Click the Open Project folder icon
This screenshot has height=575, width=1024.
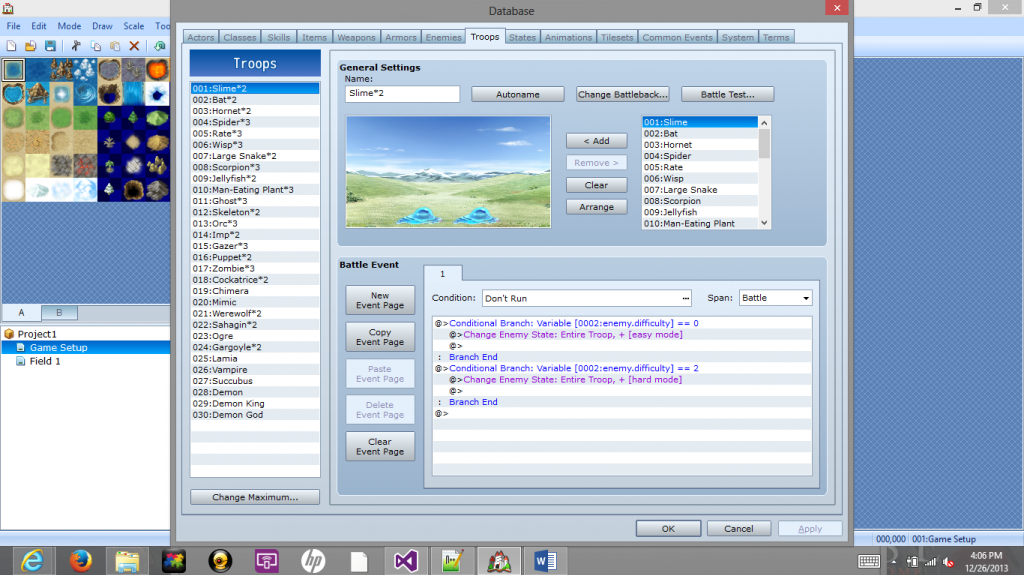click(30, 46)
